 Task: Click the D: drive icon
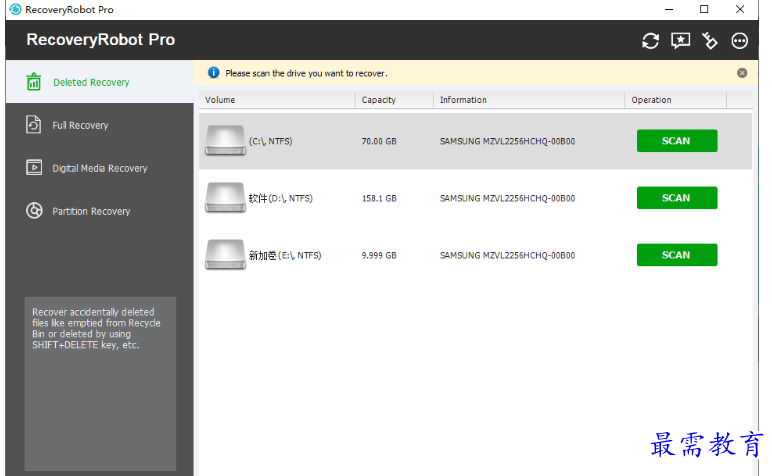[225, 198]
